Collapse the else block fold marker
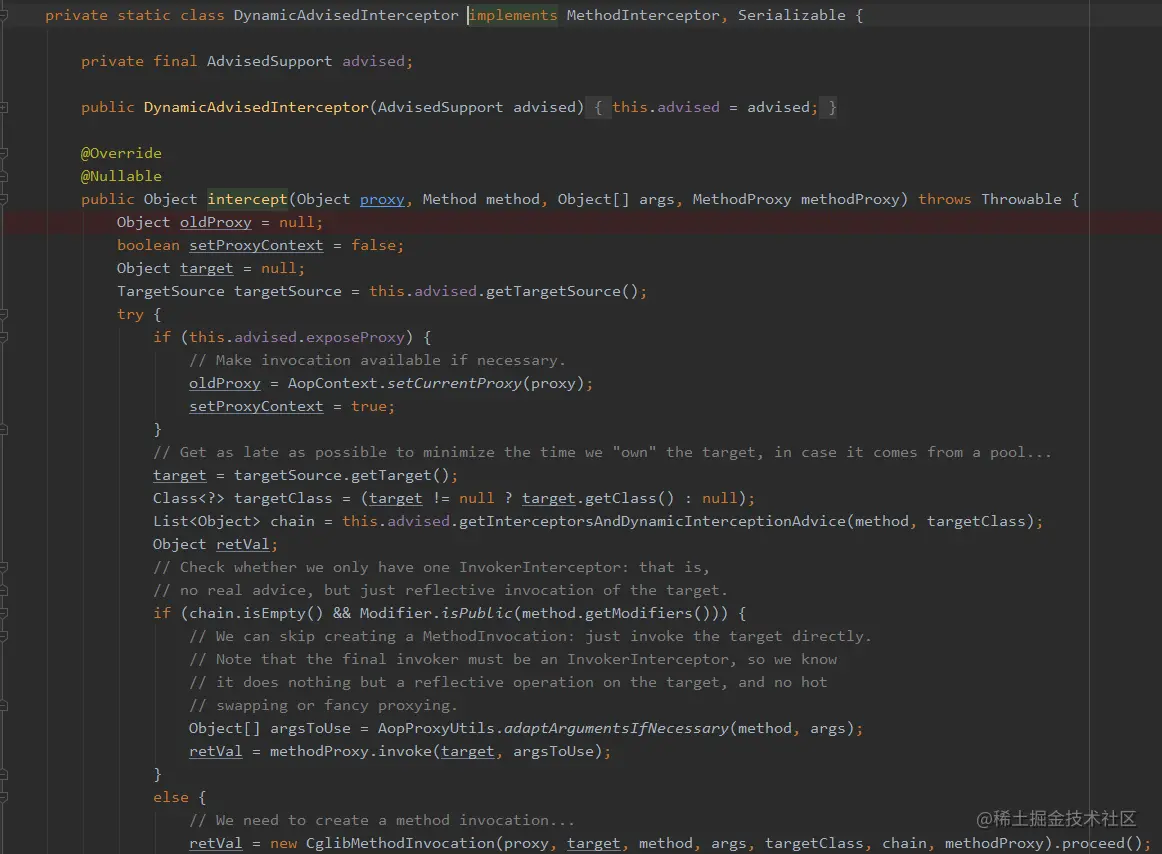 (3, 798)
